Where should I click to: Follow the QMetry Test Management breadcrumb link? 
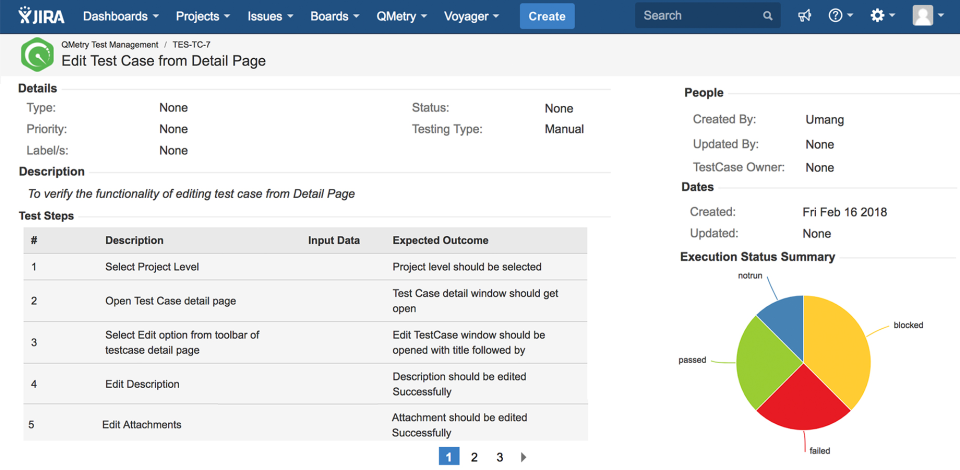click(x=110, y=45)
